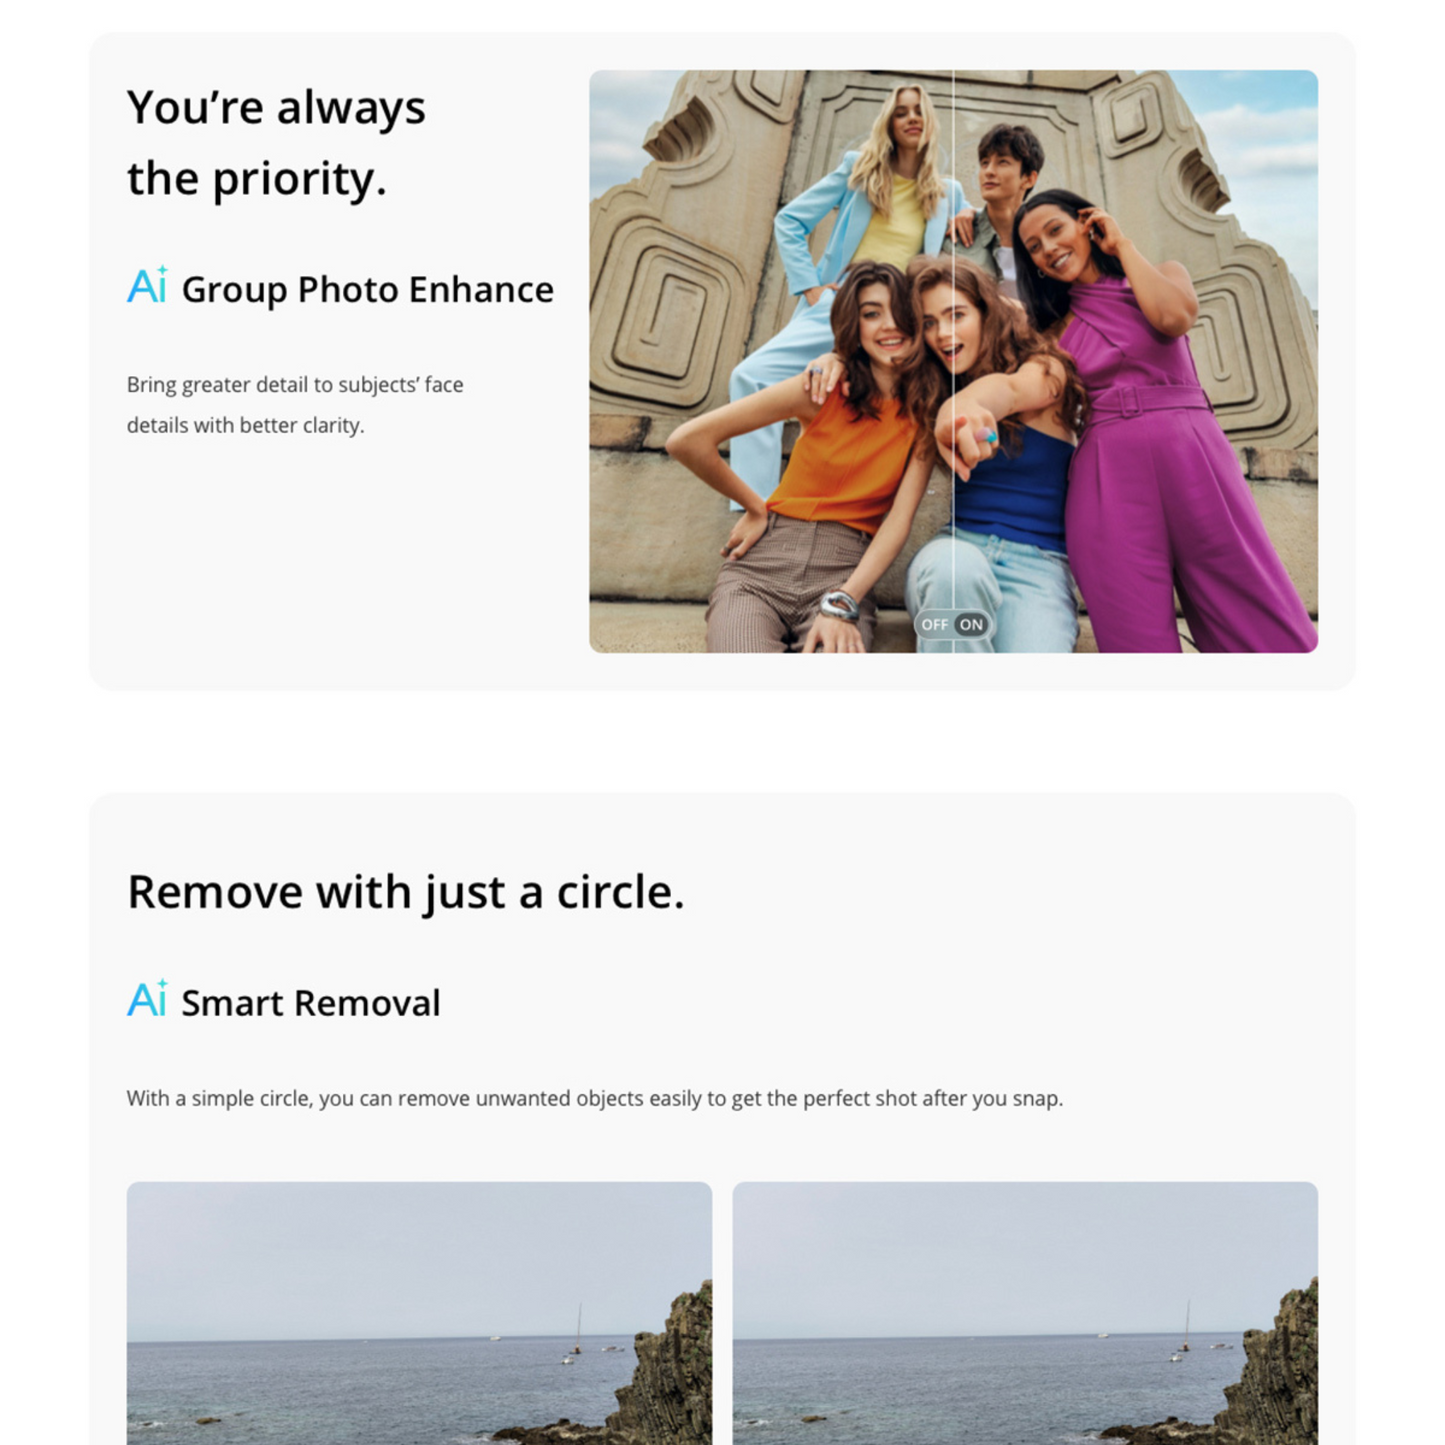The height and width of the screenshot is (1445, 1445).
Task: Open the right seascape photo
Action: tap(1024, 1312)
